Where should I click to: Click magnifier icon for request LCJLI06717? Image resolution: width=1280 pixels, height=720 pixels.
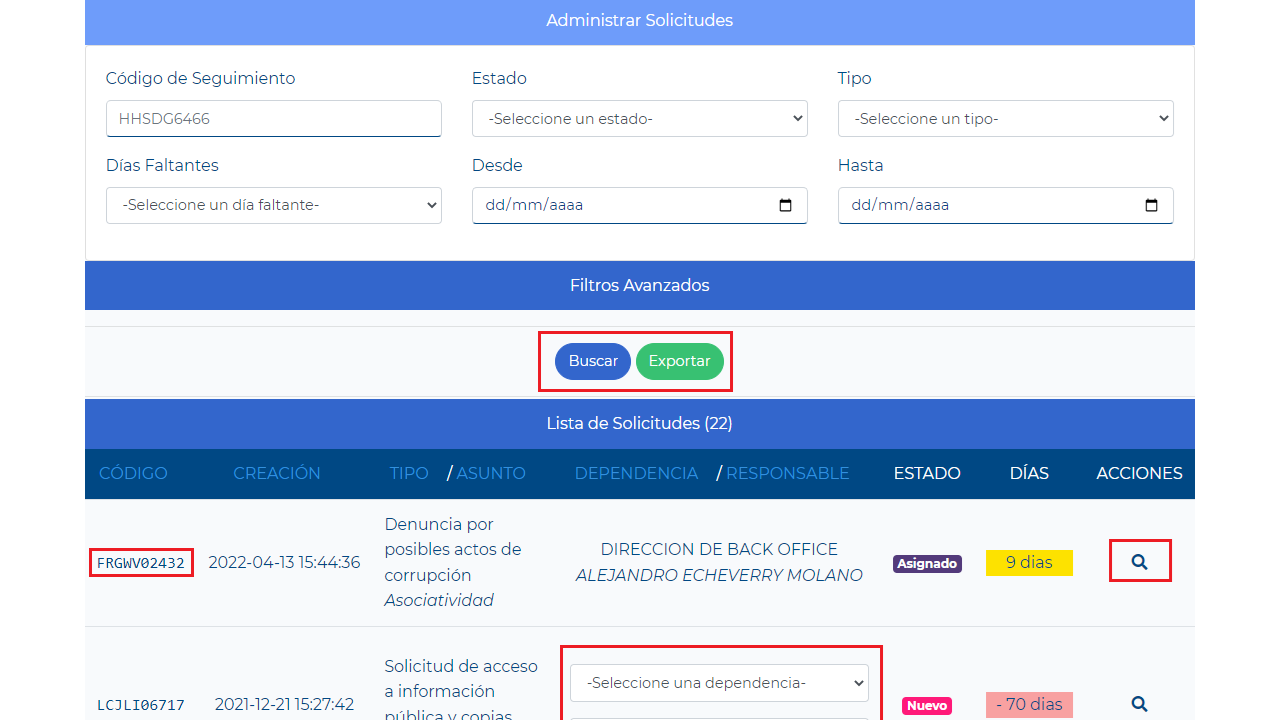(1139, 704)
